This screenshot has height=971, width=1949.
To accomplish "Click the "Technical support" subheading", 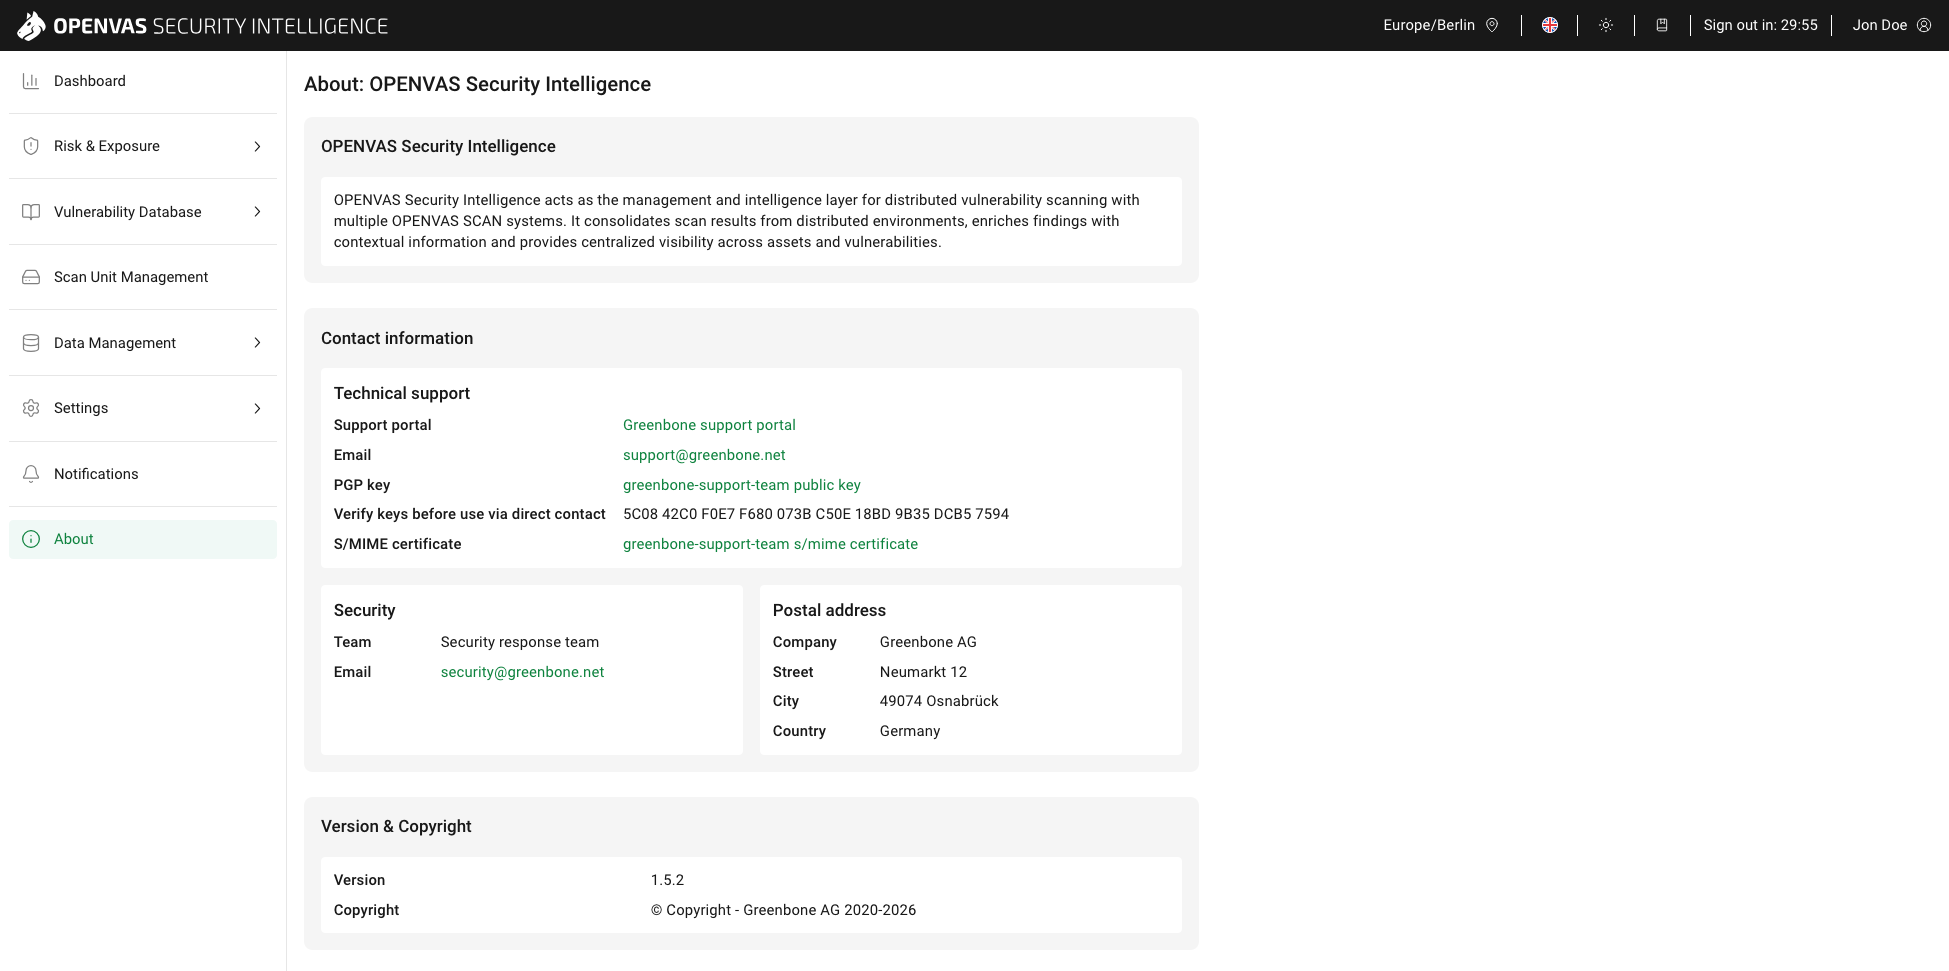I will tap(402, 393).
